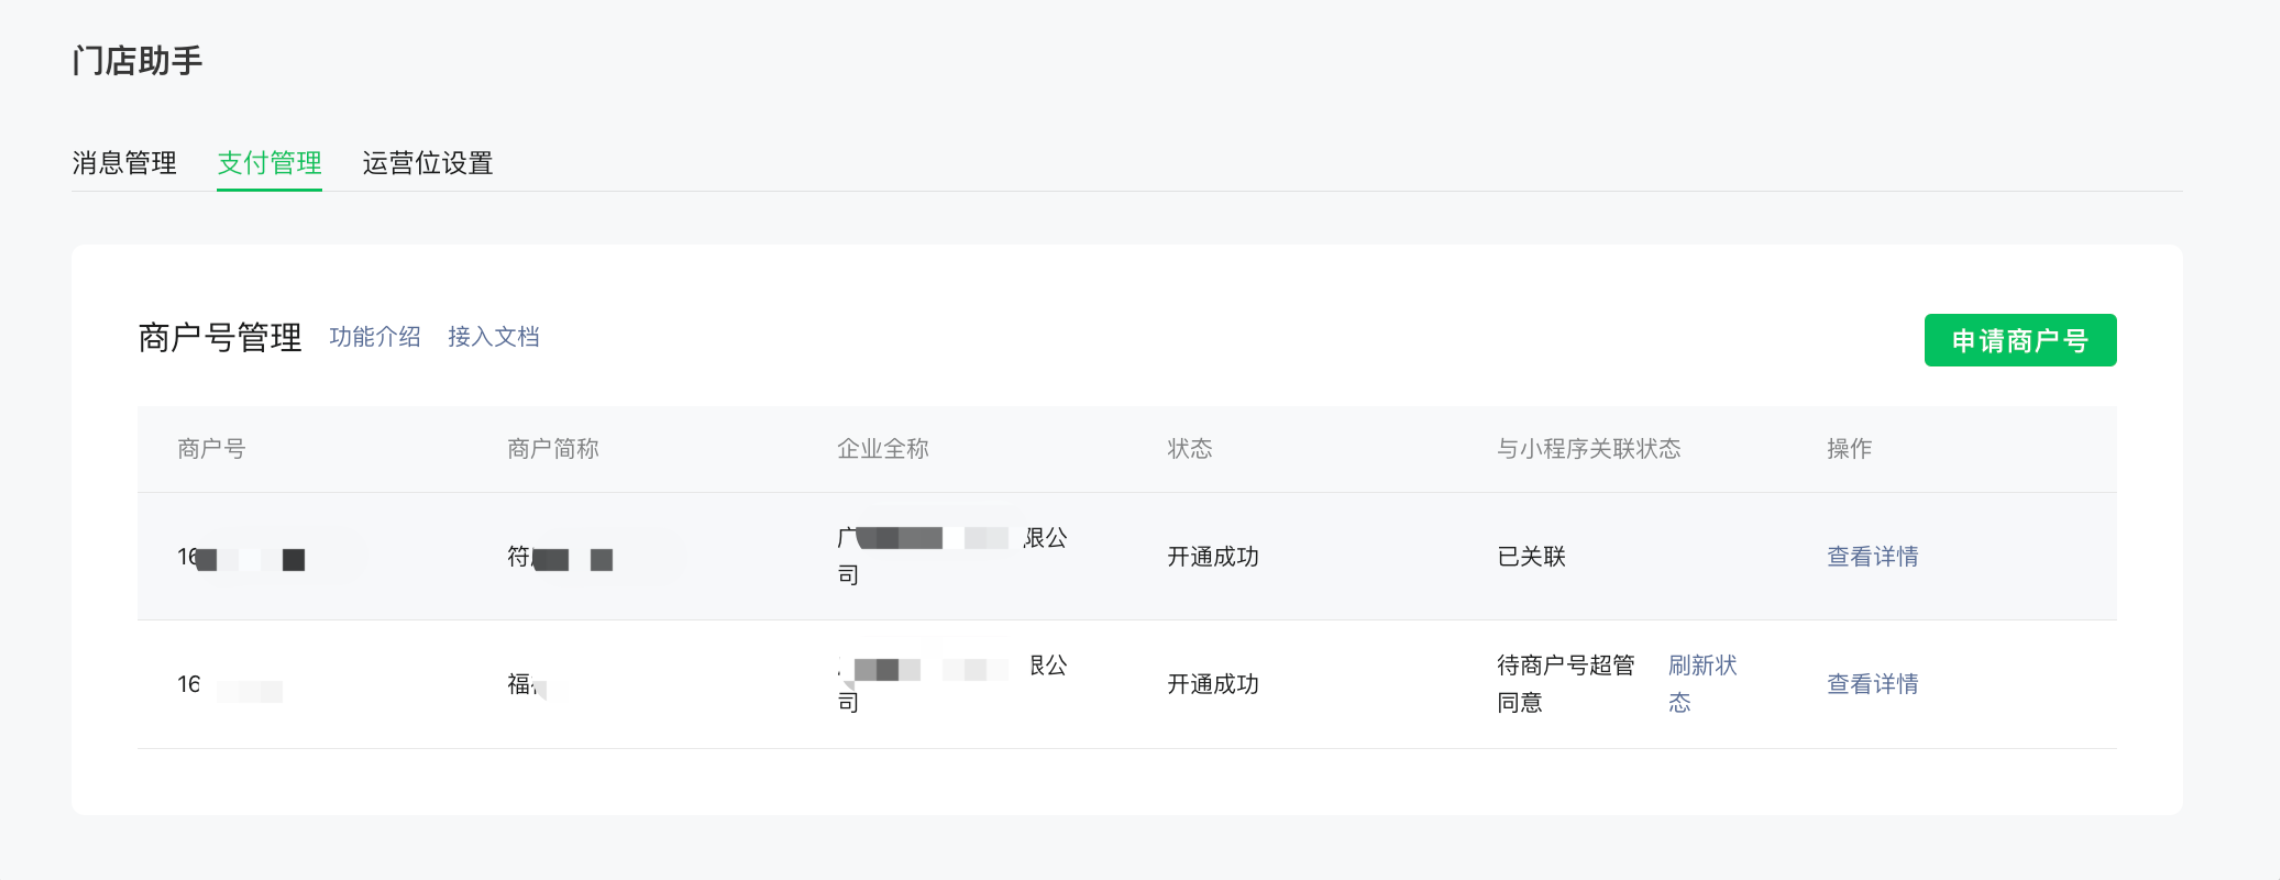Select the 企业全称 column header
This screenshot has width=2280, height=880.
pyautogui.click(x=883, y=449)
